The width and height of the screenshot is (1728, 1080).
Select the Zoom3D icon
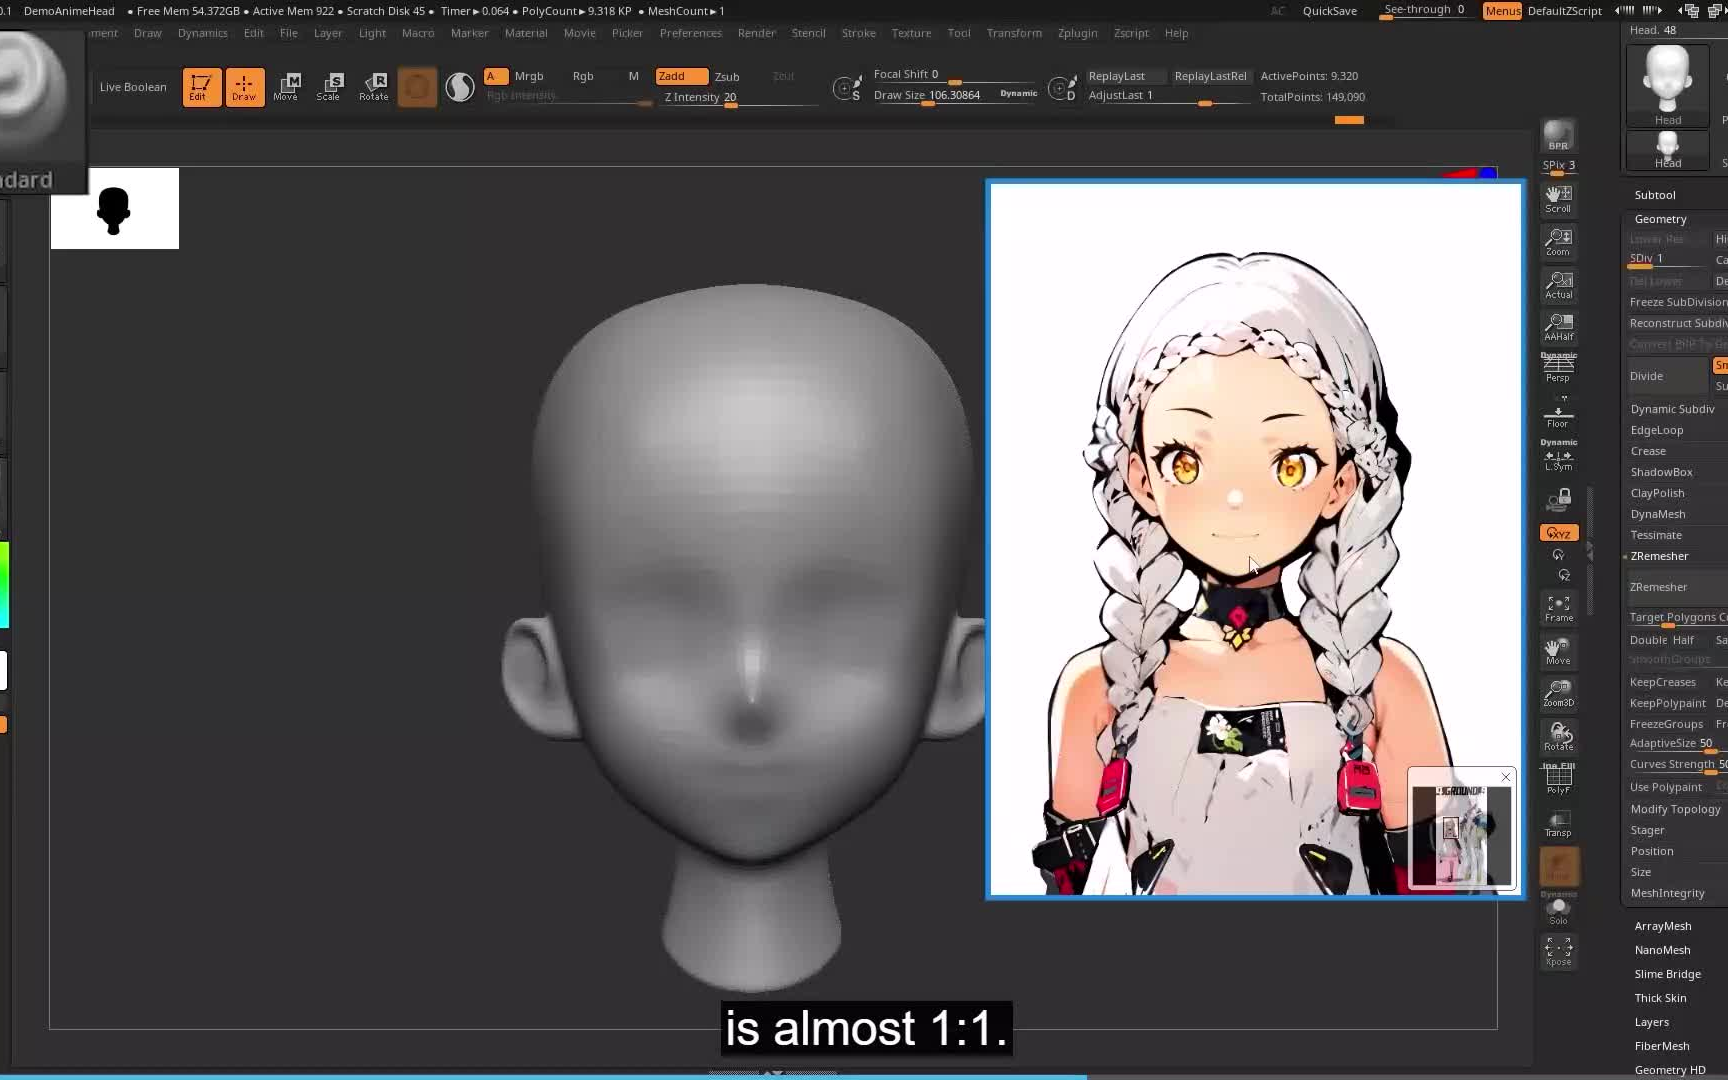coord(1557,693)
